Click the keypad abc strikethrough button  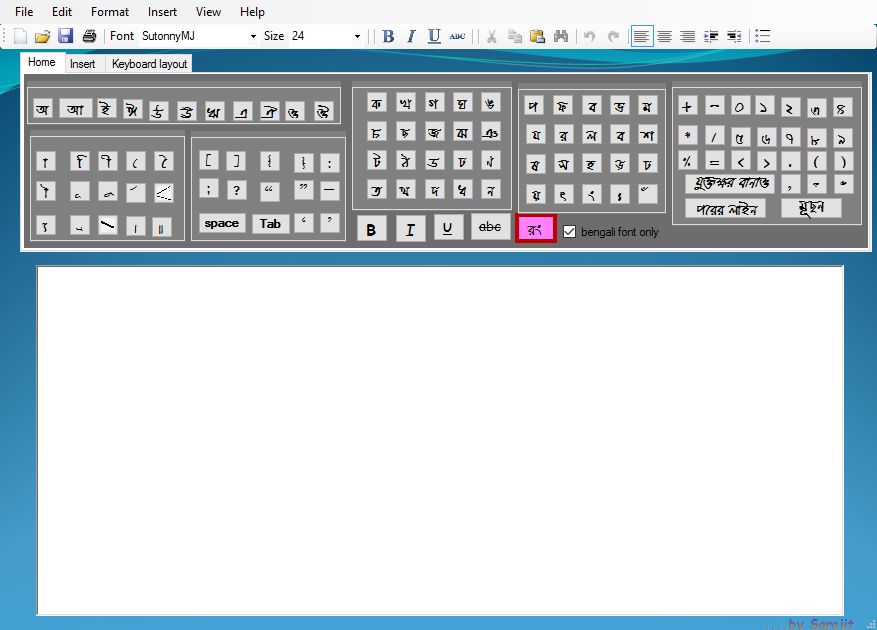[491, 227]
